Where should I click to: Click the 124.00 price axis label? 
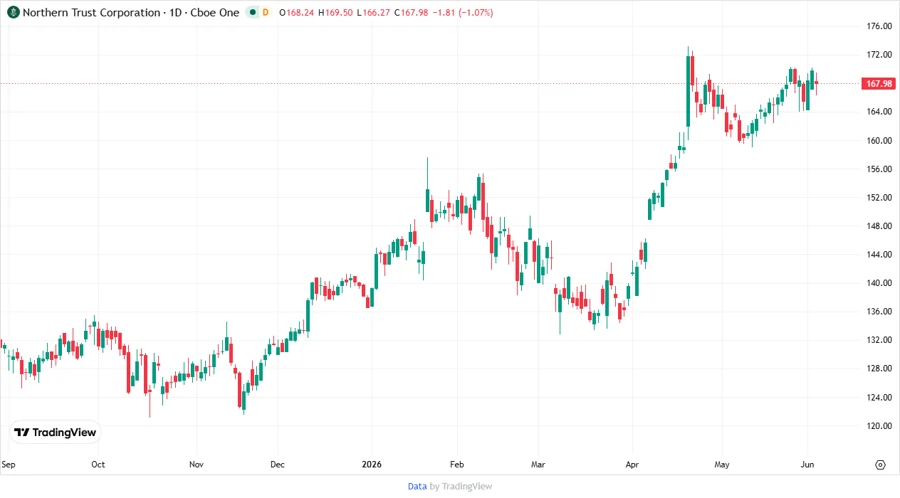(879, 397)
